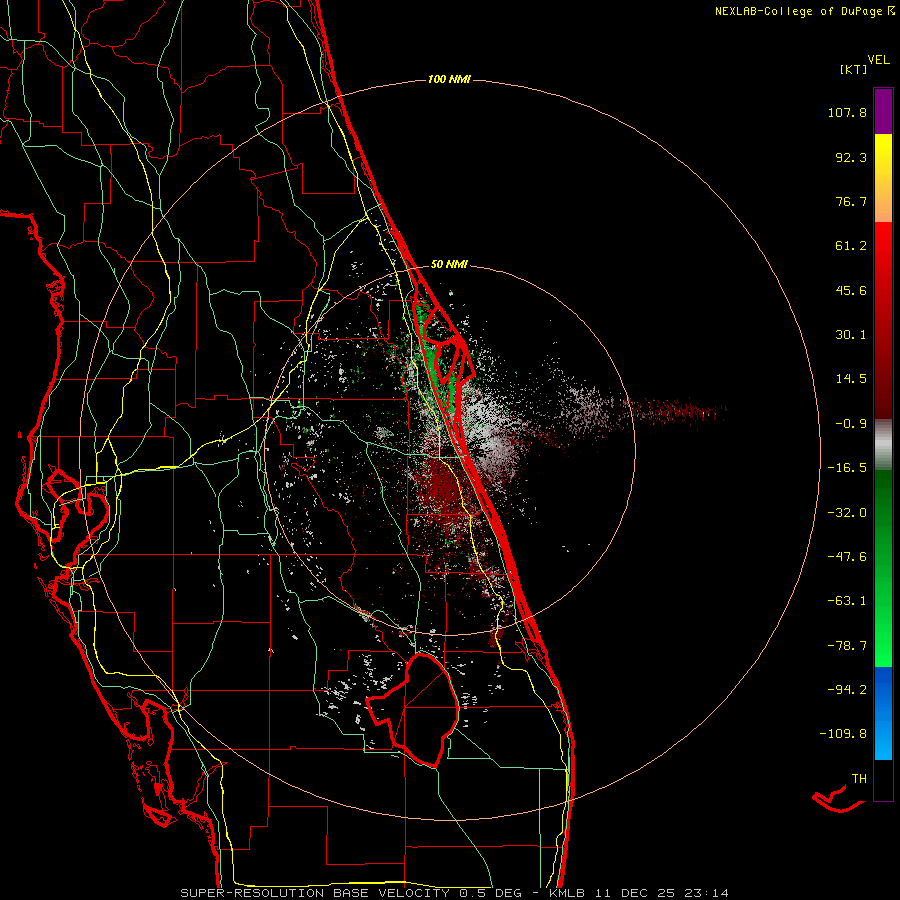Click the Lake Okeechobee outline on the map

coord(412,710)
